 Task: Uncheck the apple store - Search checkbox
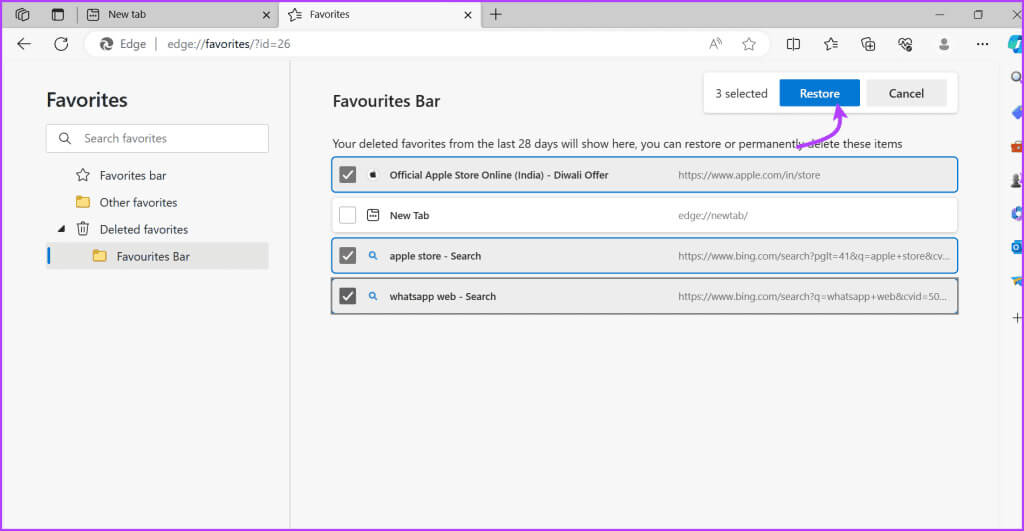(347, 256)
